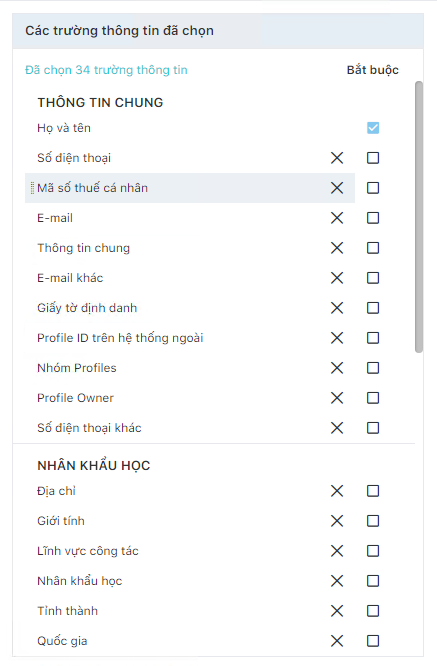437x666 pixels.
Task: Remove the Địa chỉ field
Action: pos(337,491)
